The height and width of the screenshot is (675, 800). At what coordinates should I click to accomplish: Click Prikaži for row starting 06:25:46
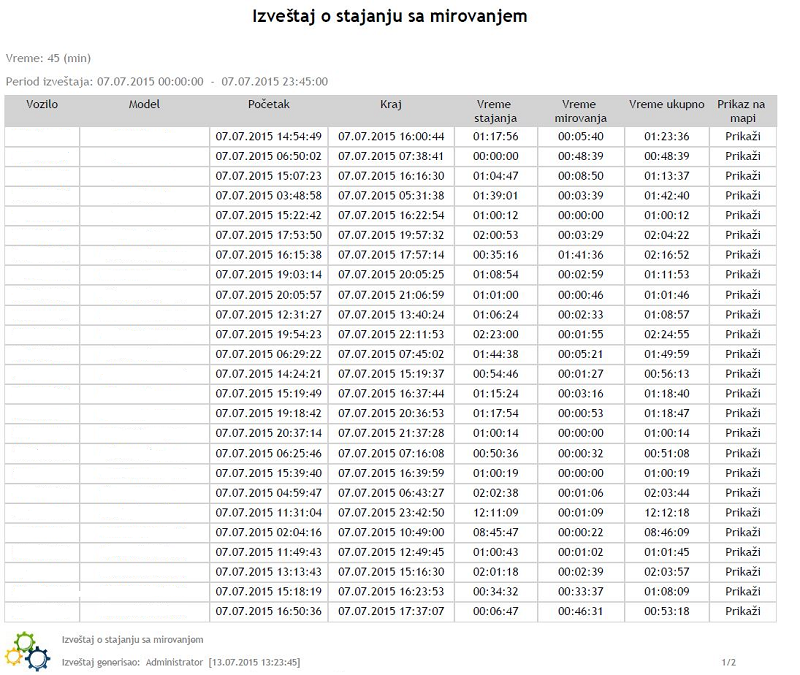742,454
